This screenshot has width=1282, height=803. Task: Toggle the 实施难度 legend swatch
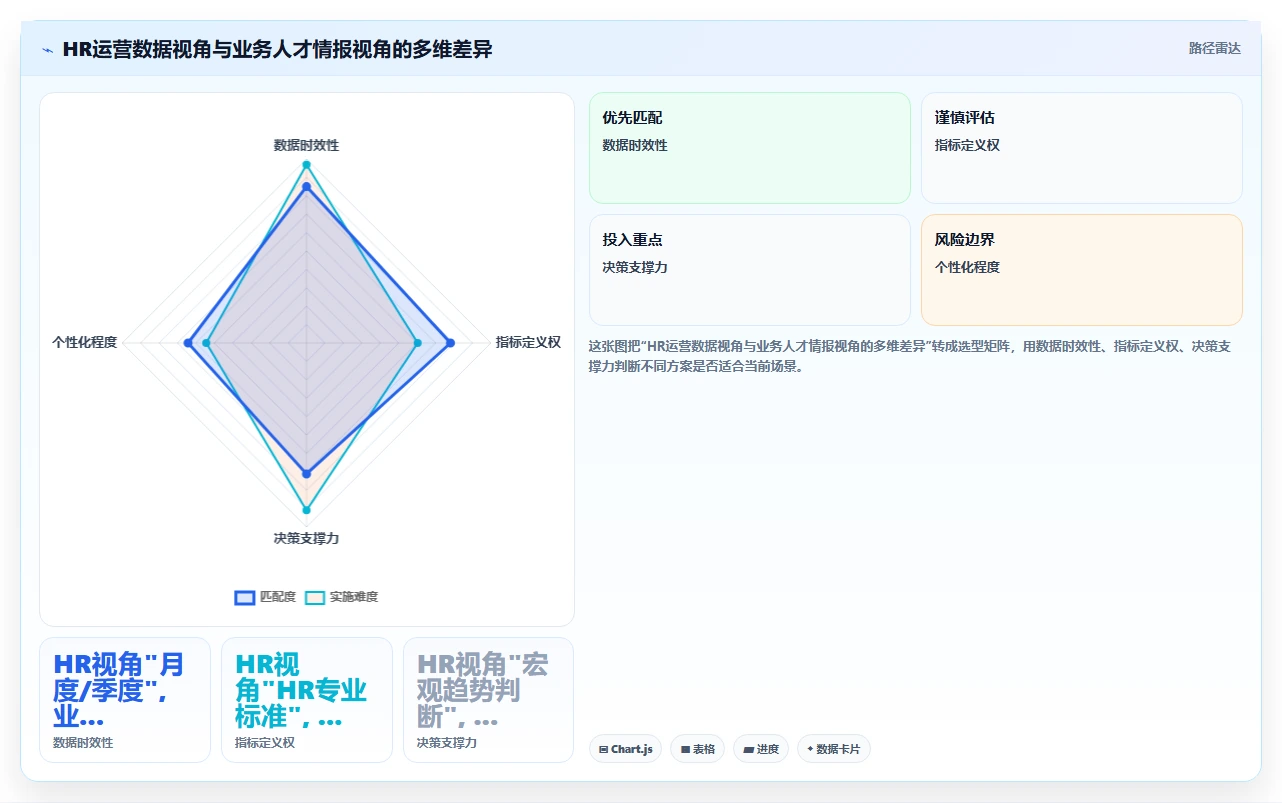click(x=315, y=597)
